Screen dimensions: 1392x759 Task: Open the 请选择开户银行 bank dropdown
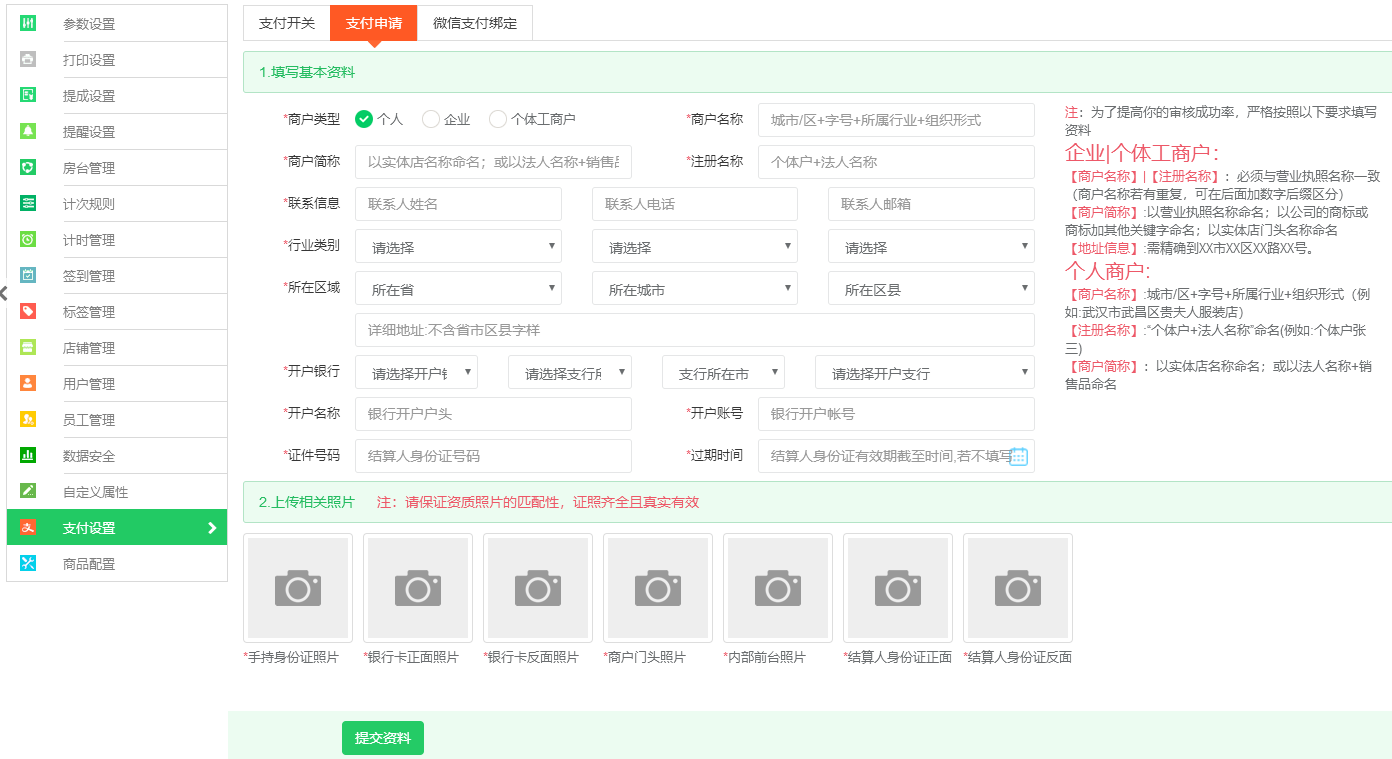click(416, 373)
